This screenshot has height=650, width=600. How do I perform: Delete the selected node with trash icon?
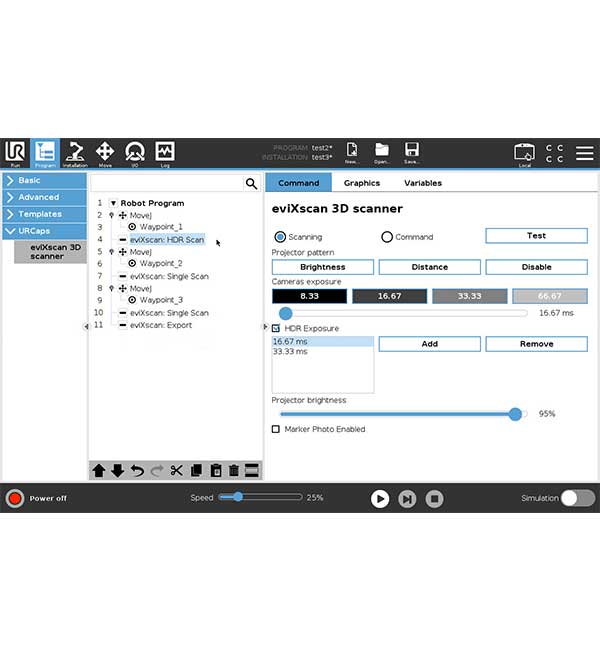234,471
